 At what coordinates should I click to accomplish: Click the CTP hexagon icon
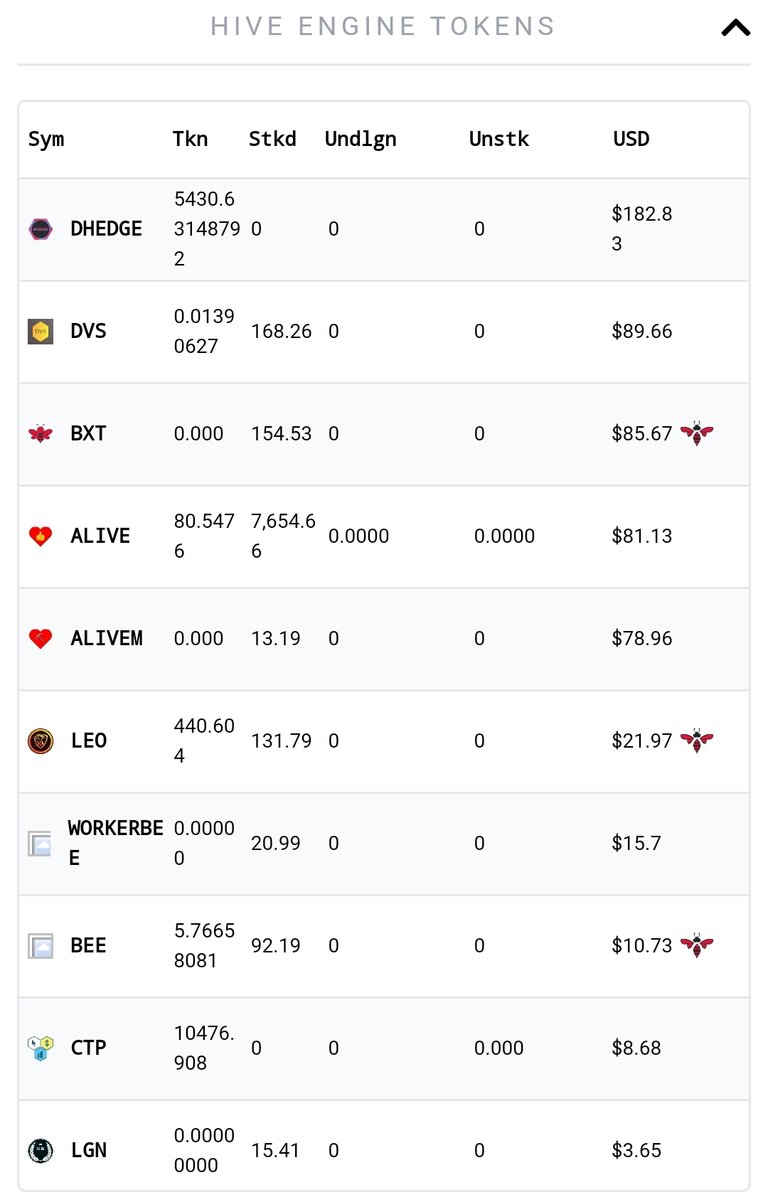tap(41, 1048)
